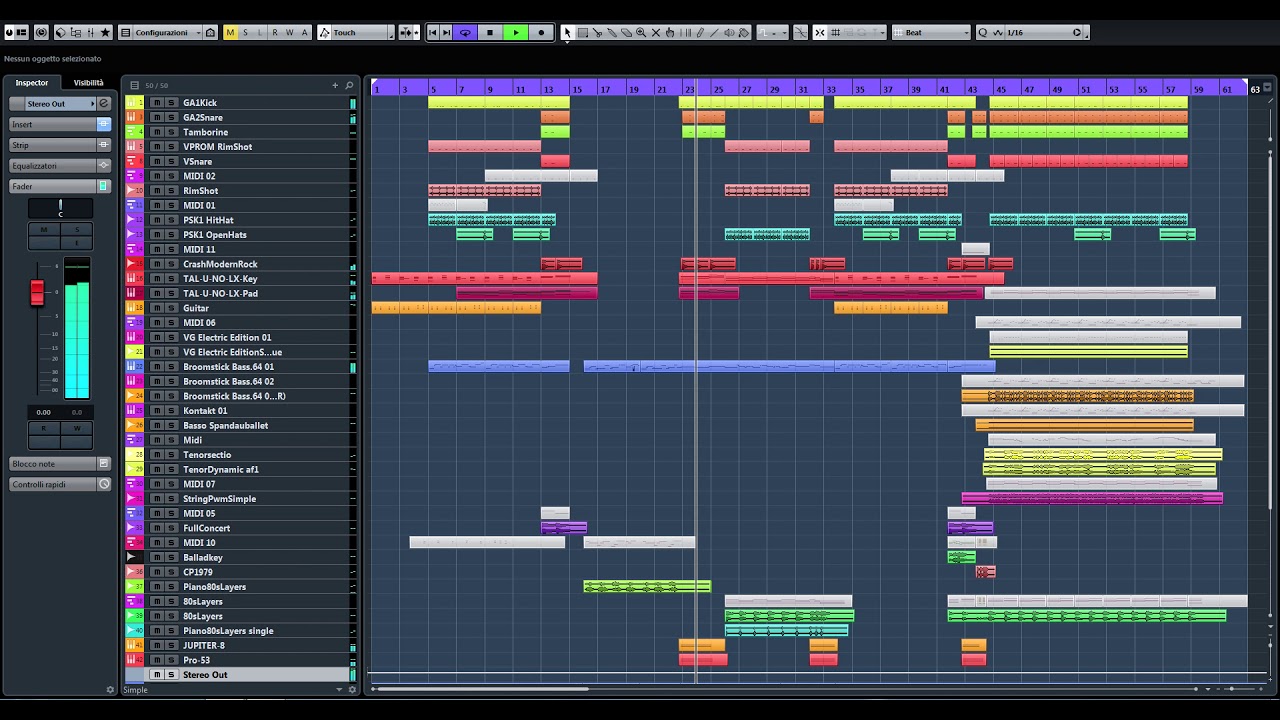Select the Kontakt 01 track
The height and width of the screenshot is (720, 1280).
pos(240,411)
